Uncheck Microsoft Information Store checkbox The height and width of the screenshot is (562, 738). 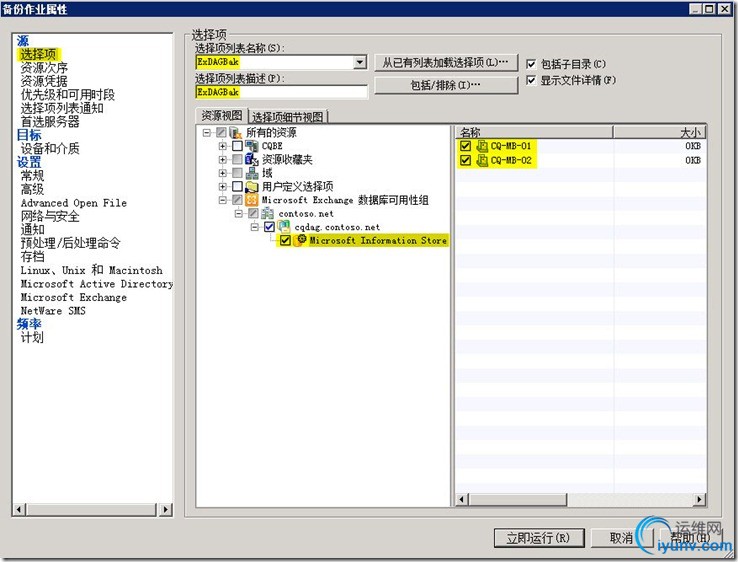285,241
